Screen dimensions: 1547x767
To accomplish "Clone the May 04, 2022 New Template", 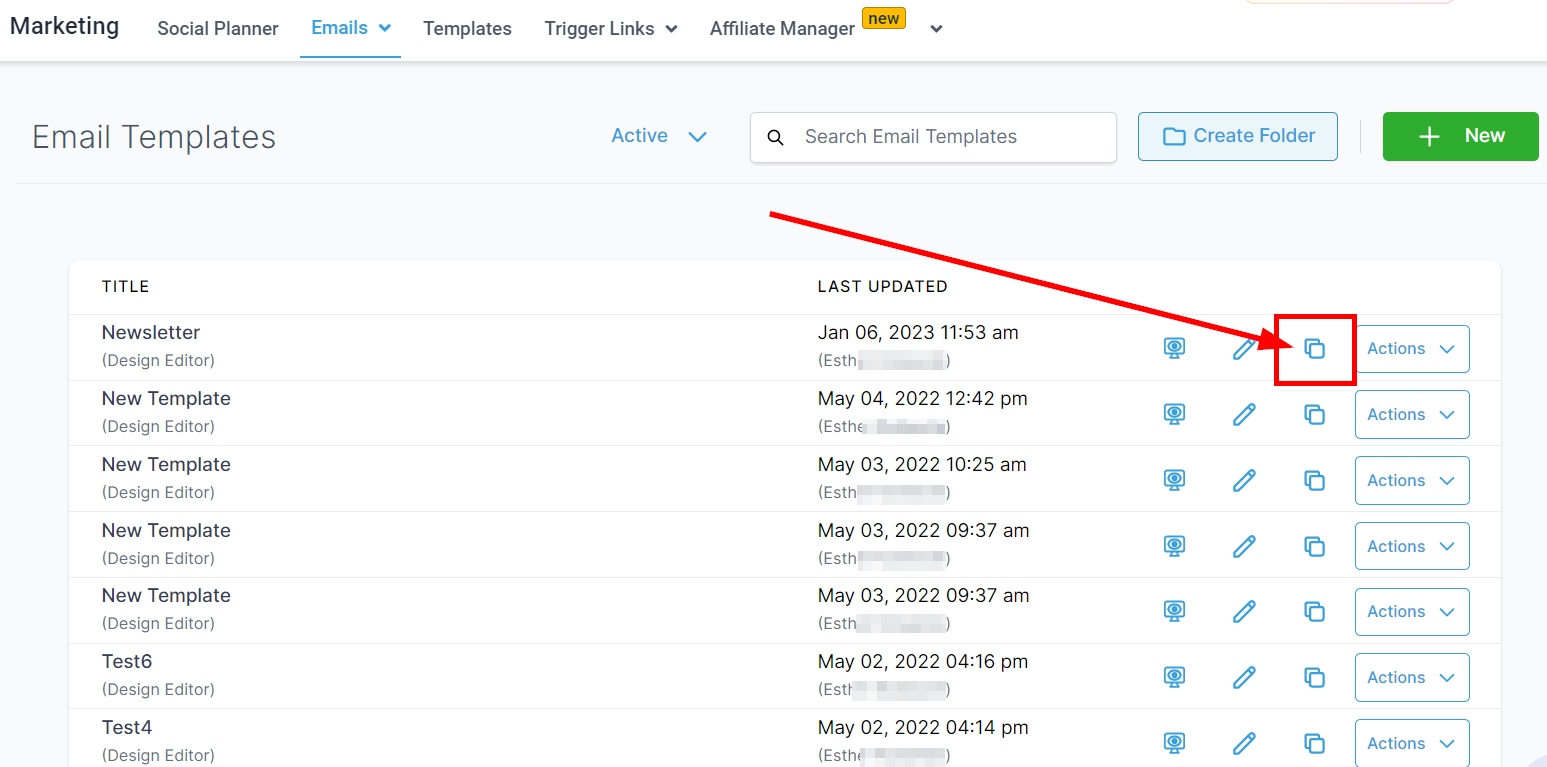I will [x=1314, y=415].
